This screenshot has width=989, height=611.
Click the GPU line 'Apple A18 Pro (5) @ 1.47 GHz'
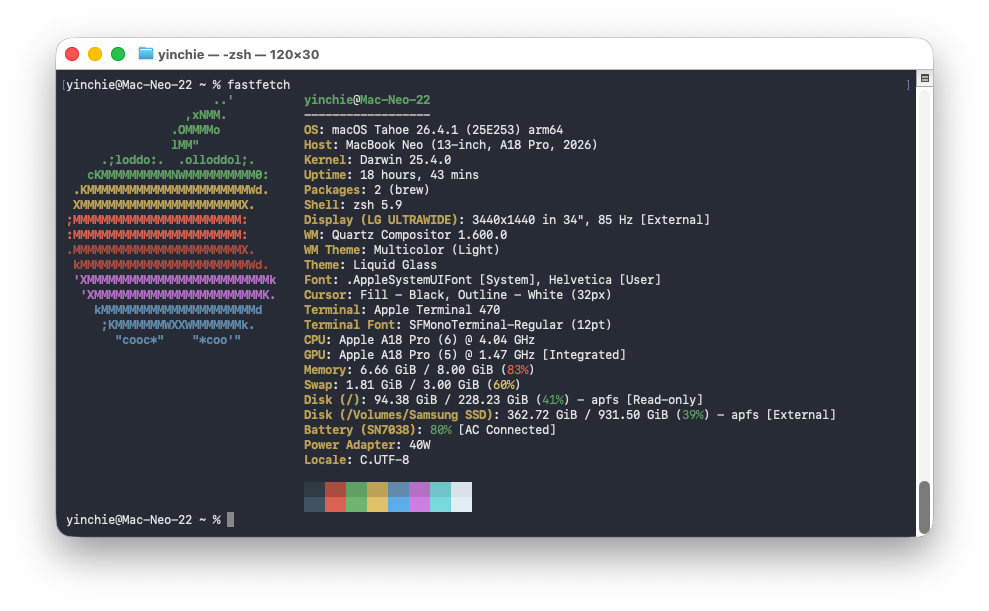point(436,355)
